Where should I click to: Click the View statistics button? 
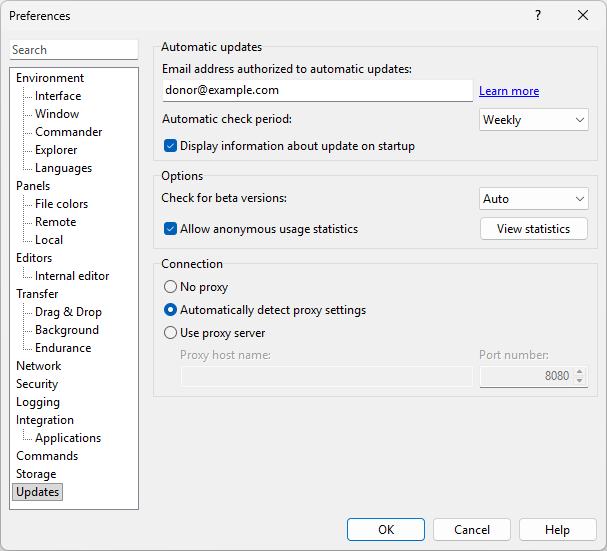(534, 229)
